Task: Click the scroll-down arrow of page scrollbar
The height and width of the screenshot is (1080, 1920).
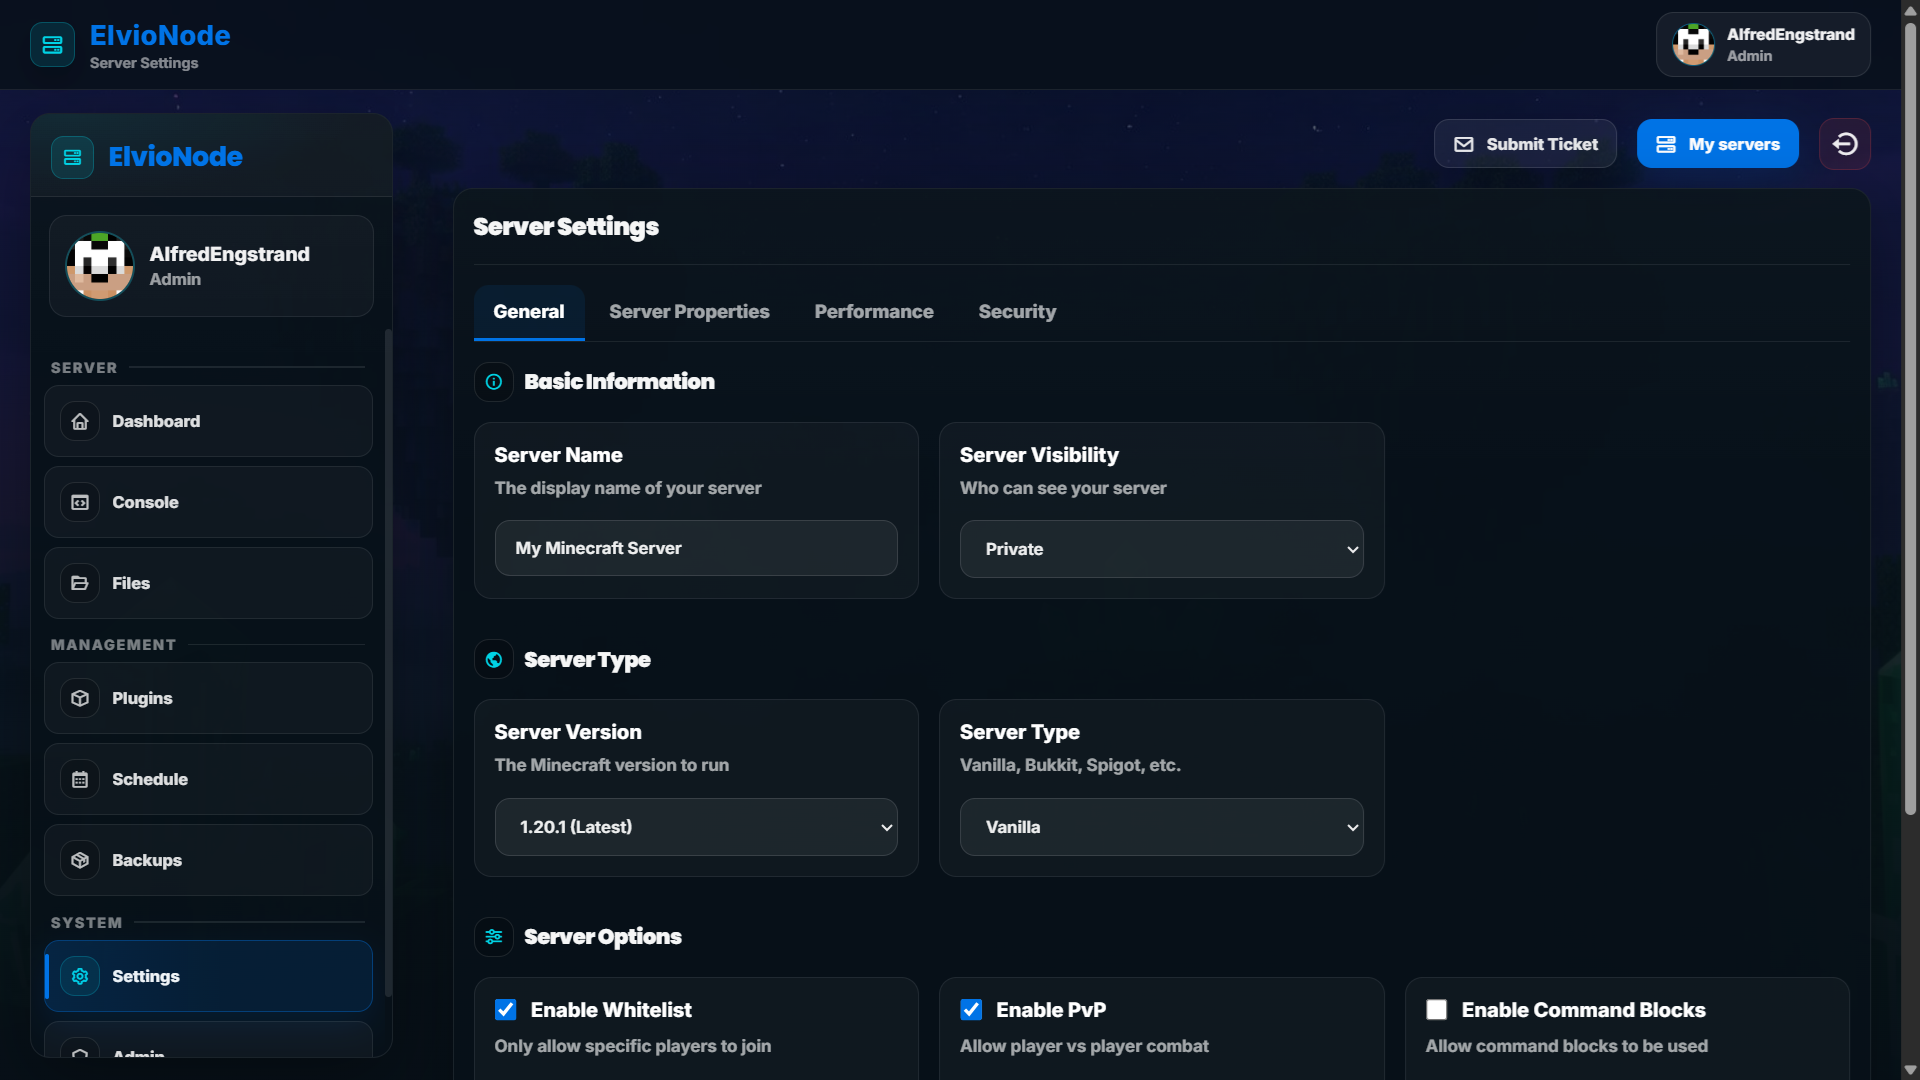Action: [x=1910, y=1070]
